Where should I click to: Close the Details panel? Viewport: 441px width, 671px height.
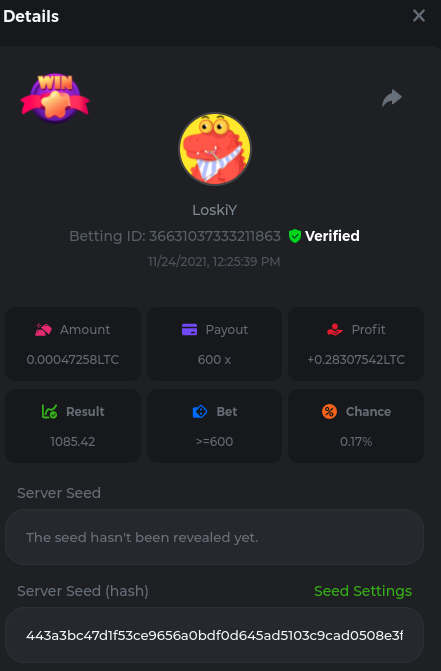(x=419, y=16)
